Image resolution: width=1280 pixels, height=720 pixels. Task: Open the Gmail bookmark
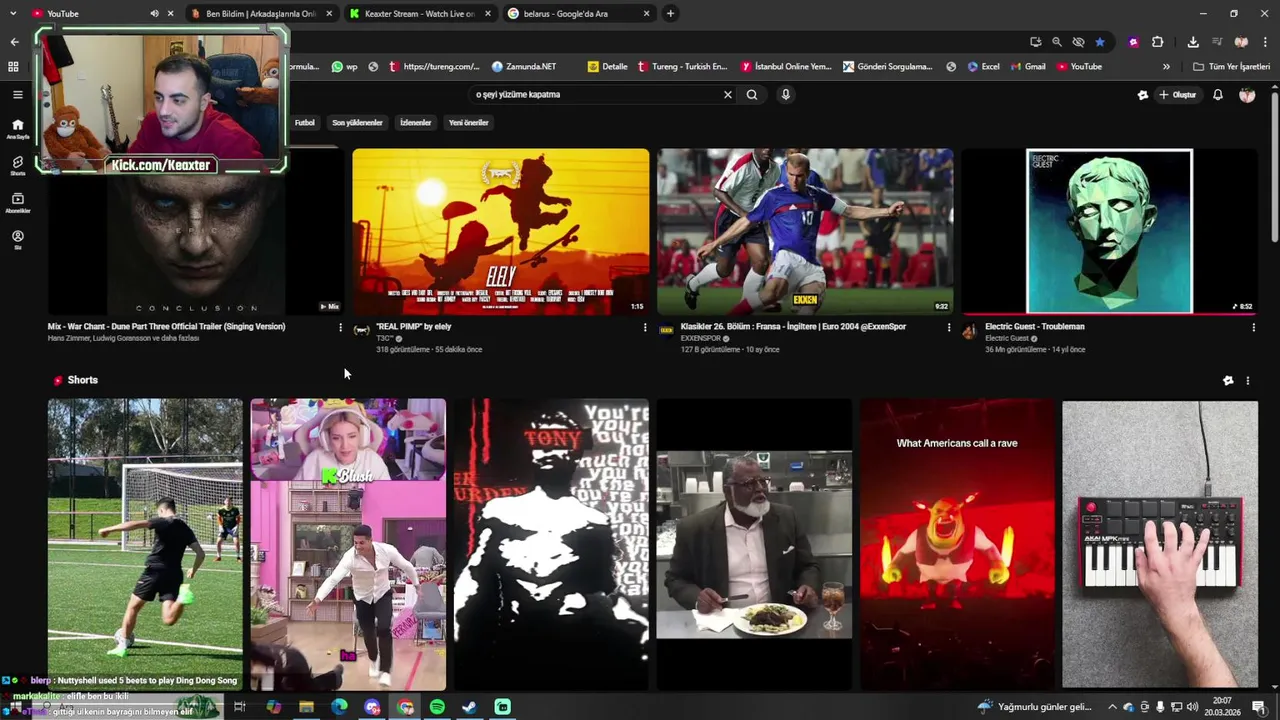tap(1028, 67)
